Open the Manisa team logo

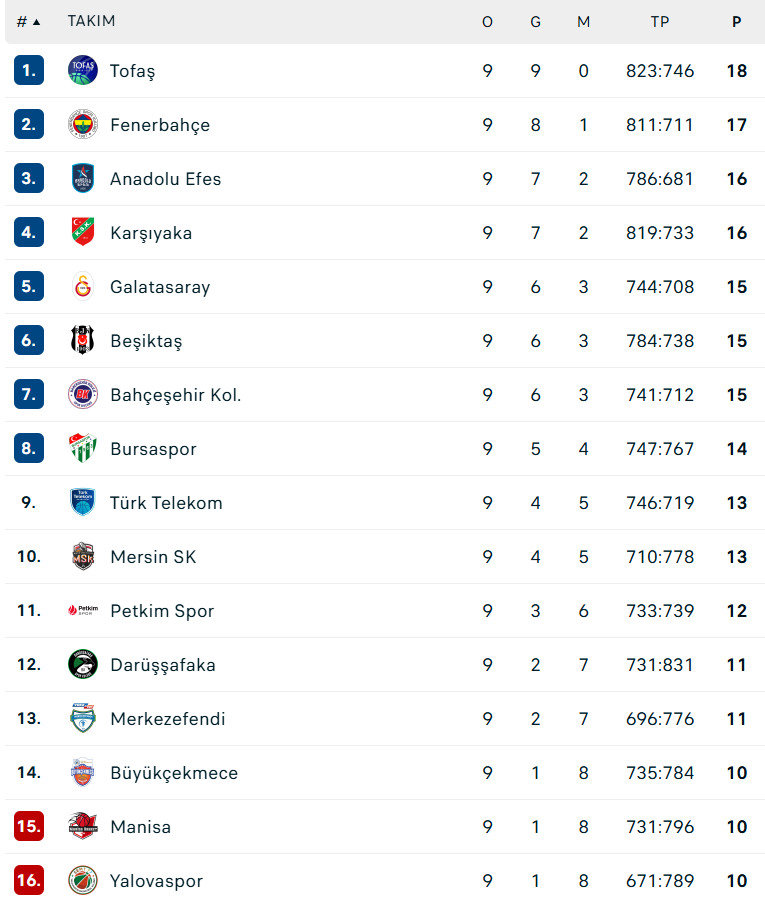(82, 826)
